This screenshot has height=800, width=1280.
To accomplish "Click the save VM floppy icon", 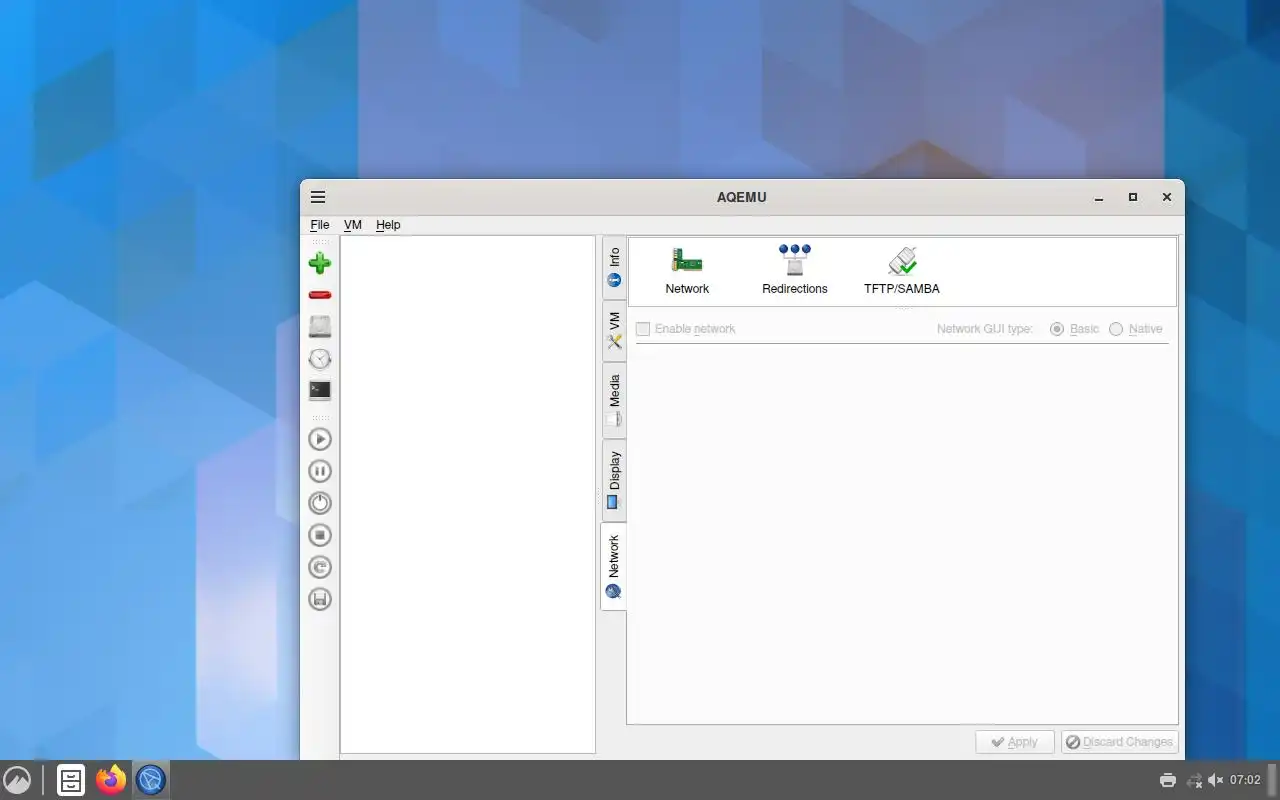I will pos(320,599).
